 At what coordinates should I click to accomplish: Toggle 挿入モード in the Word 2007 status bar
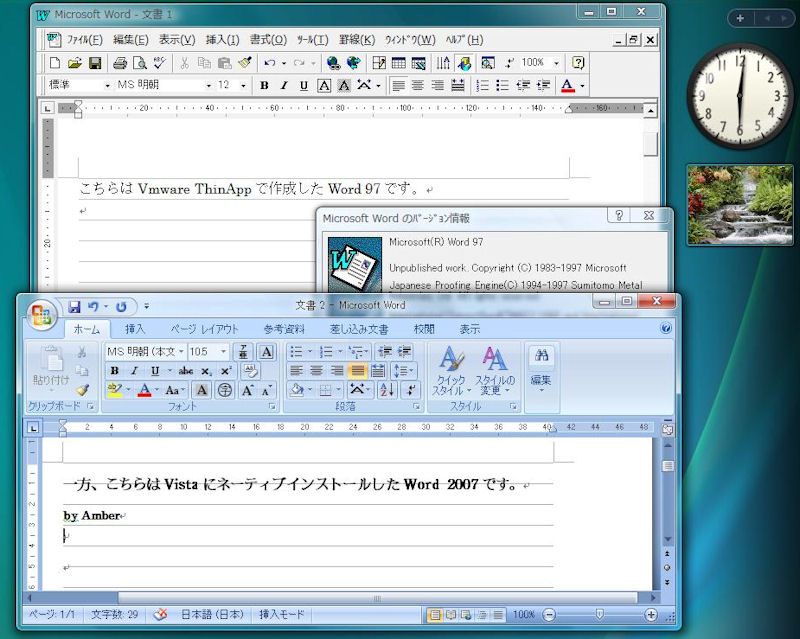[281, 615]
